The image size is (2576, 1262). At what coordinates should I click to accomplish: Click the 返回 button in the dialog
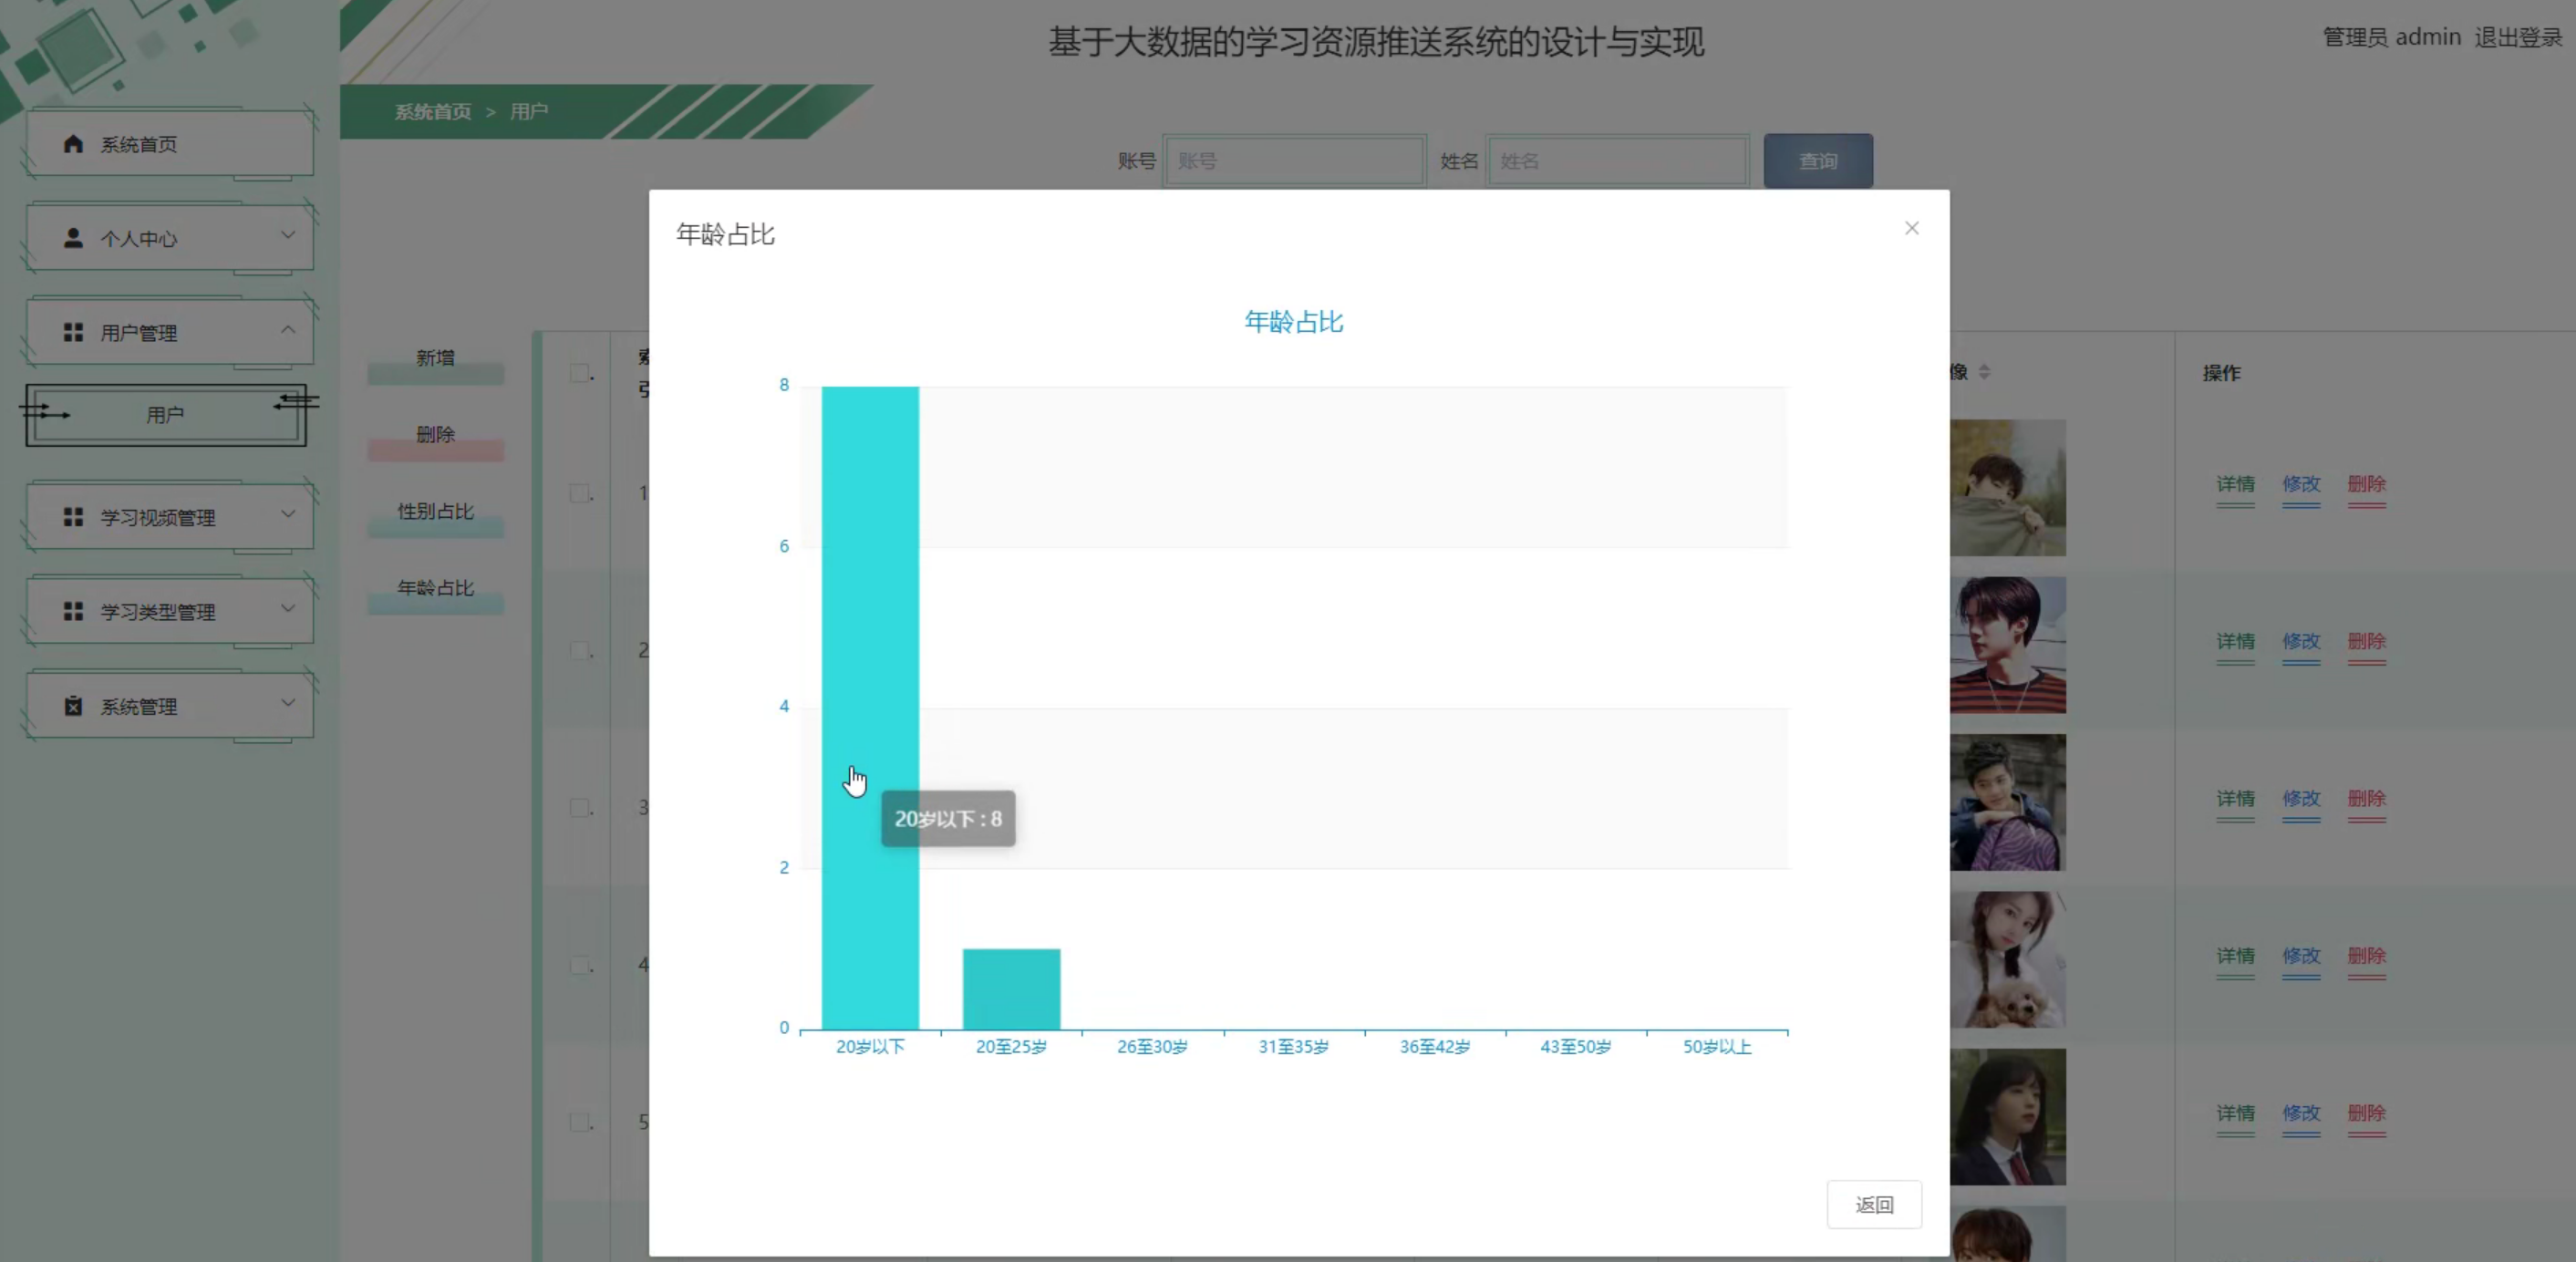[1874, 1204]
